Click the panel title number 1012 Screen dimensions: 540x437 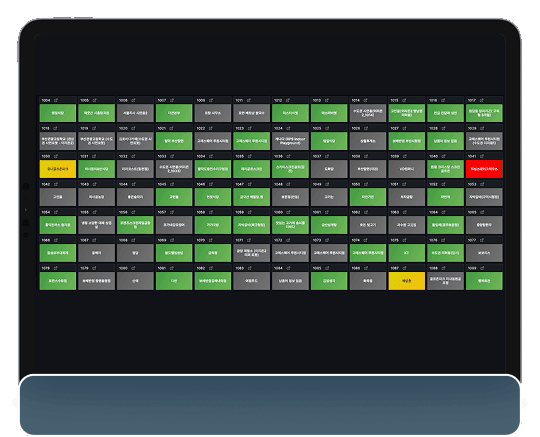(278, 100)
